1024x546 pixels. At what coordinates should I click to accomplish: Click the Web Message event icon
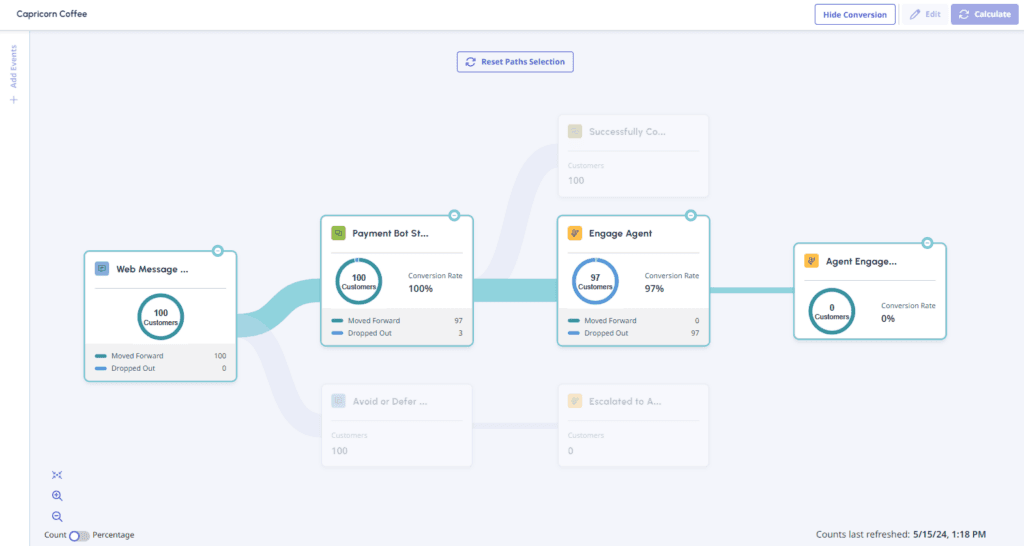point(102,269)
